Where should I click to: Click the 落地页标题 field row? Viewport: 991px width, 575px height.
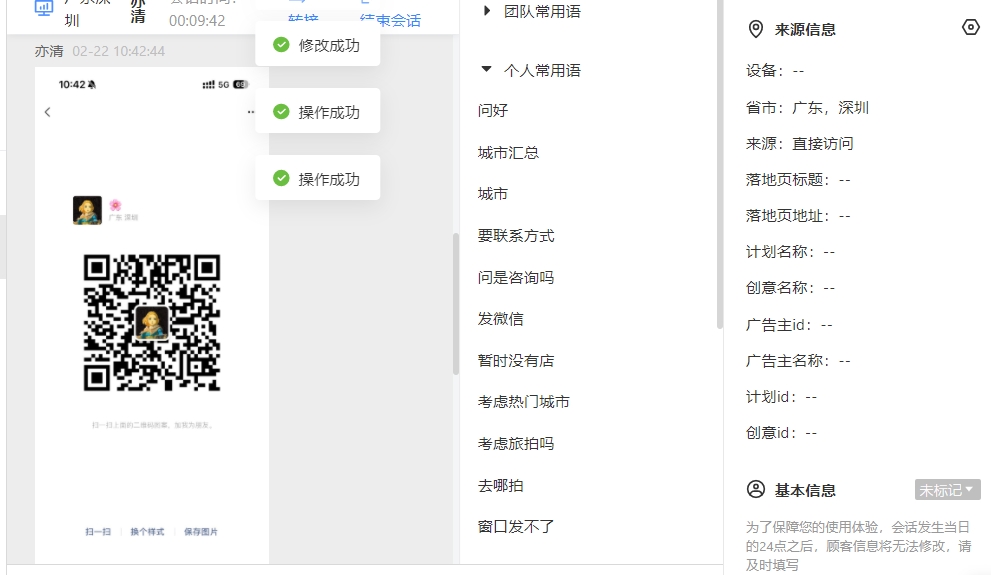click(x=798, y=180)
